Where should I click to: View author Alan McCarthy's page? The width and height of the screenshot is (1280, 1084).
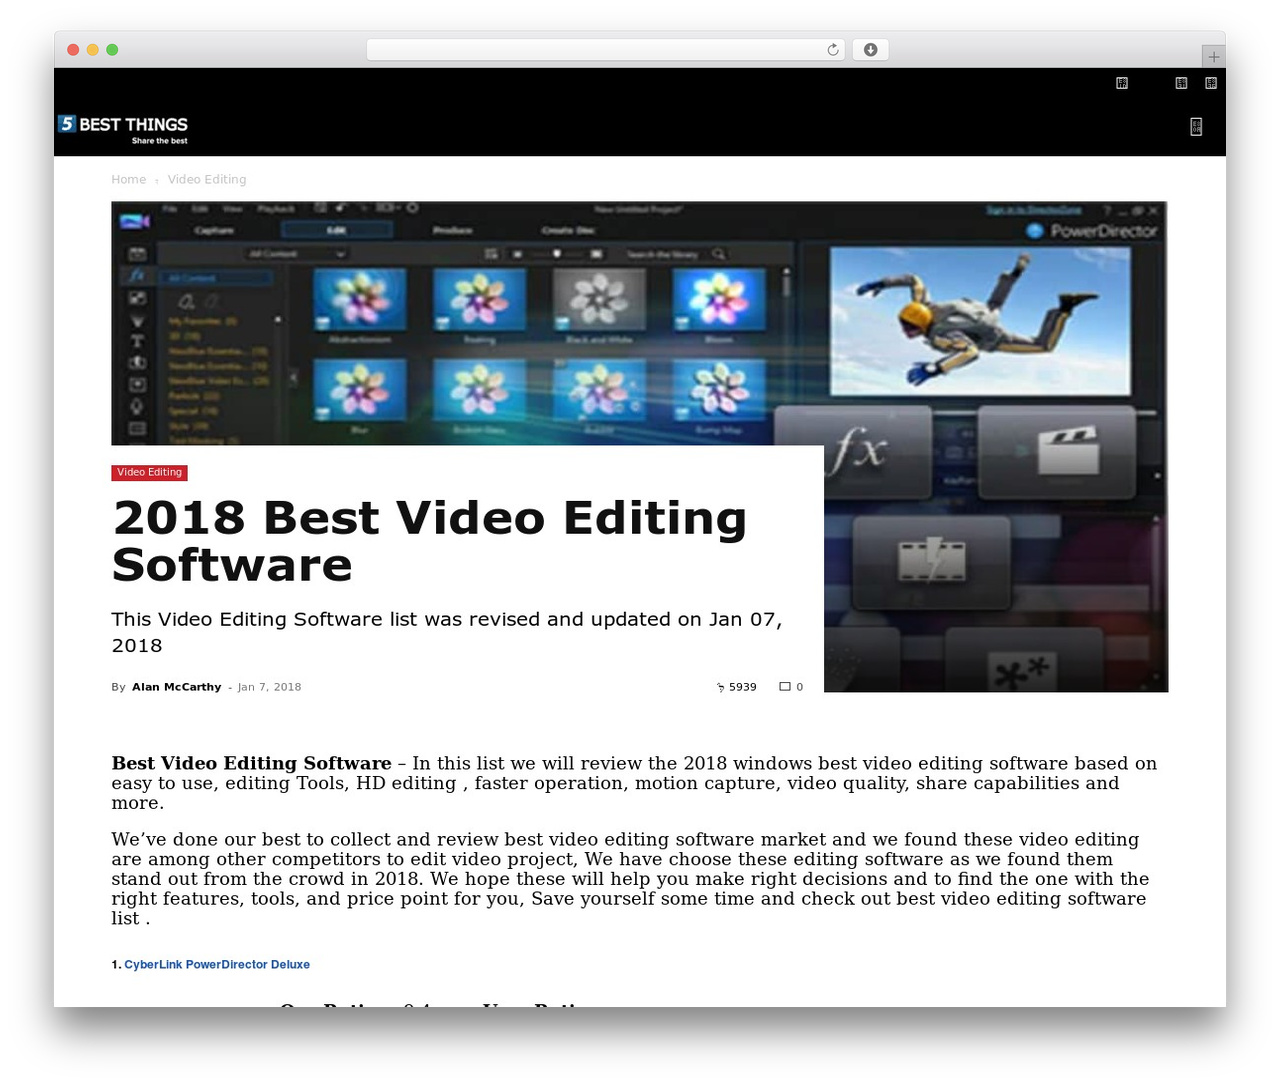pos(177,687)
